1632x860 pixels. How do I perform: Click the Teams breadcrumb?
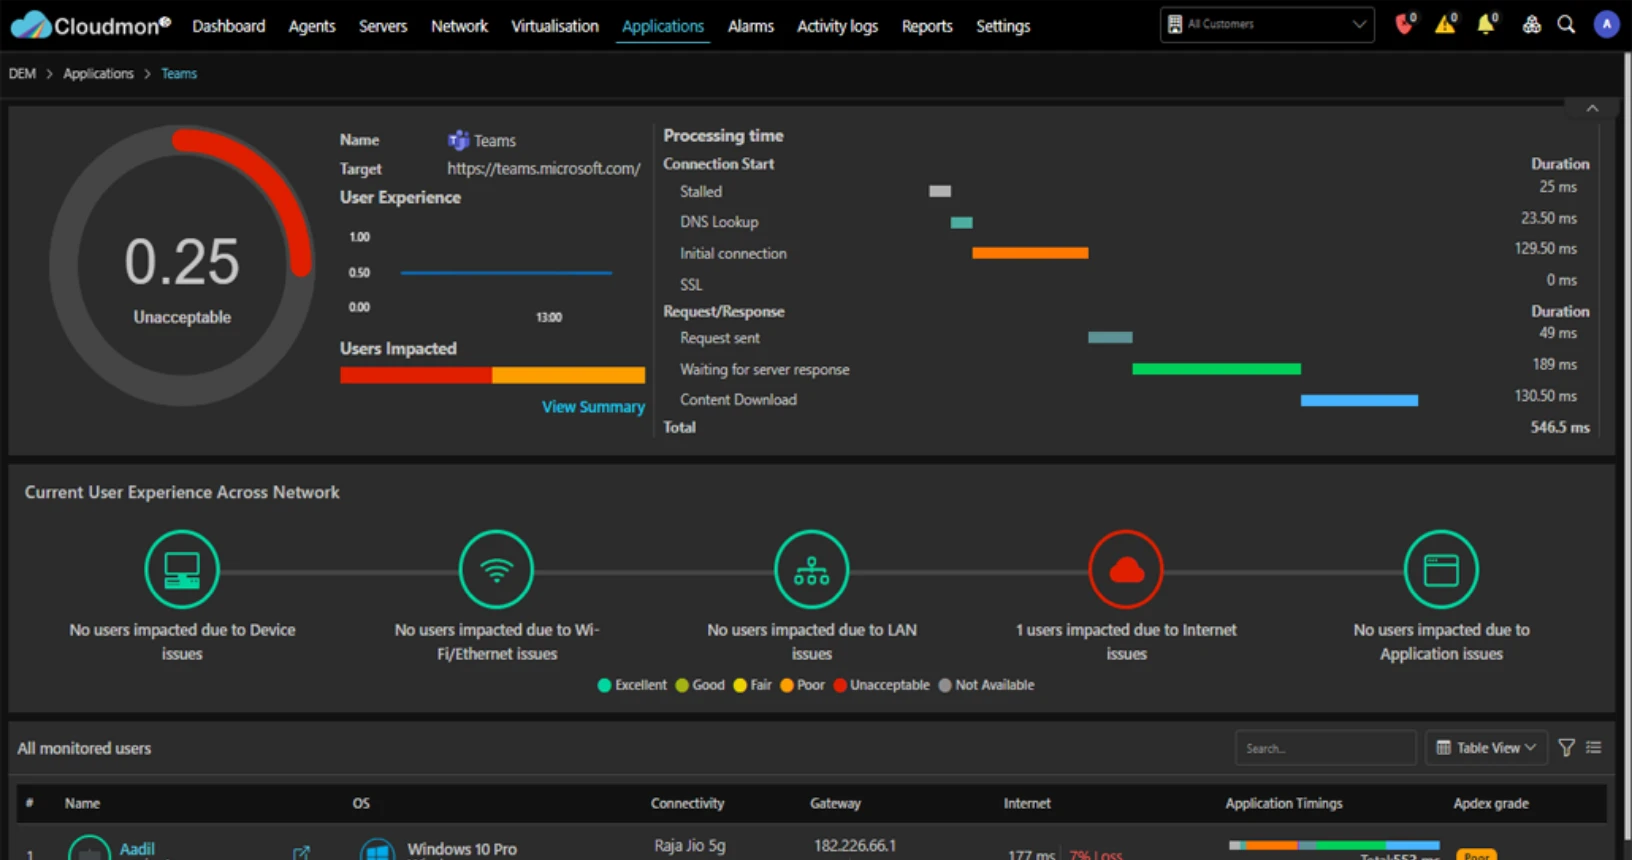179,74
